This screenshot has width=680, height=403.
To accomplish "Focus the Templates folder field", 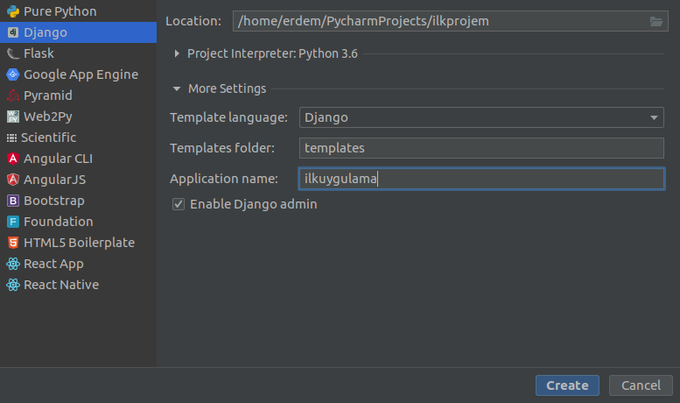I will [481, 148].
